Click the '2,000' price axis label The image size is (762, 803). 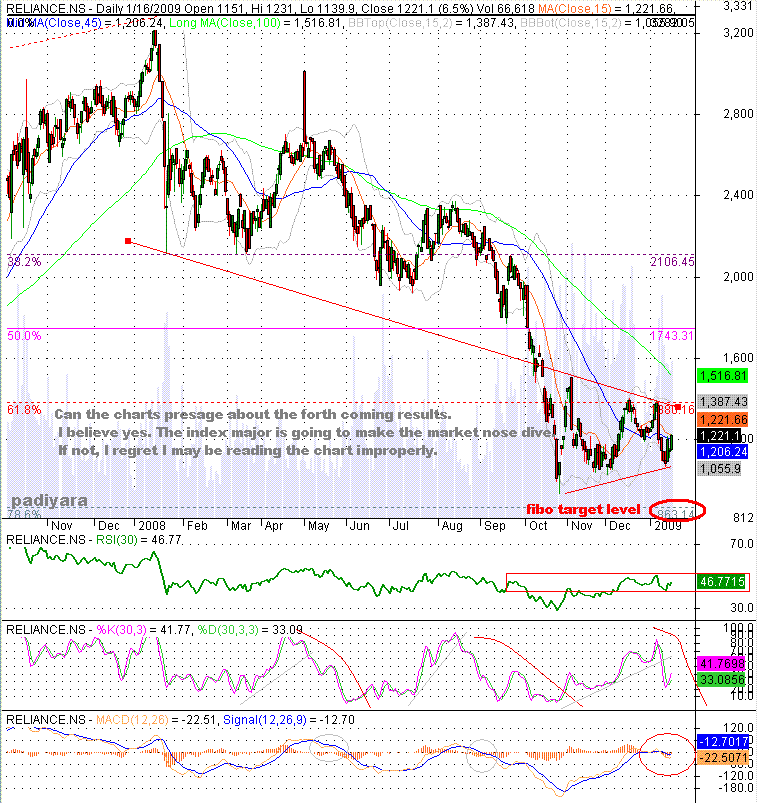pyautogui.click(x=738, y=277)
